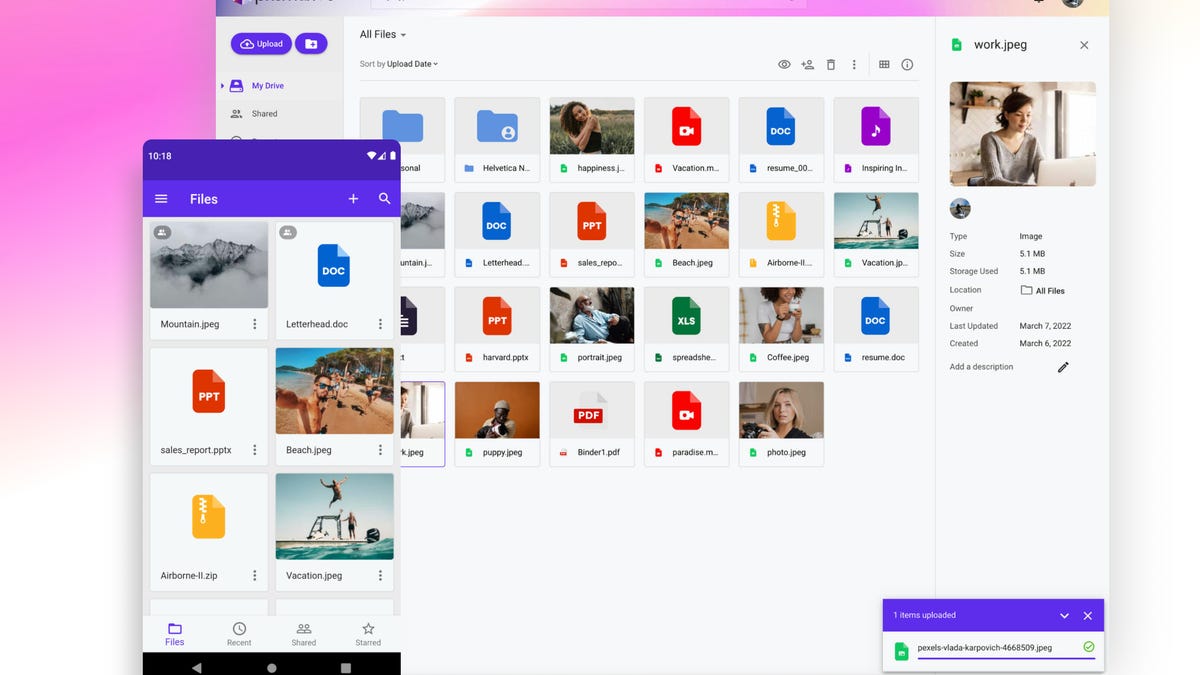Select the photo.jpeg thumbnail

point(781,410)
